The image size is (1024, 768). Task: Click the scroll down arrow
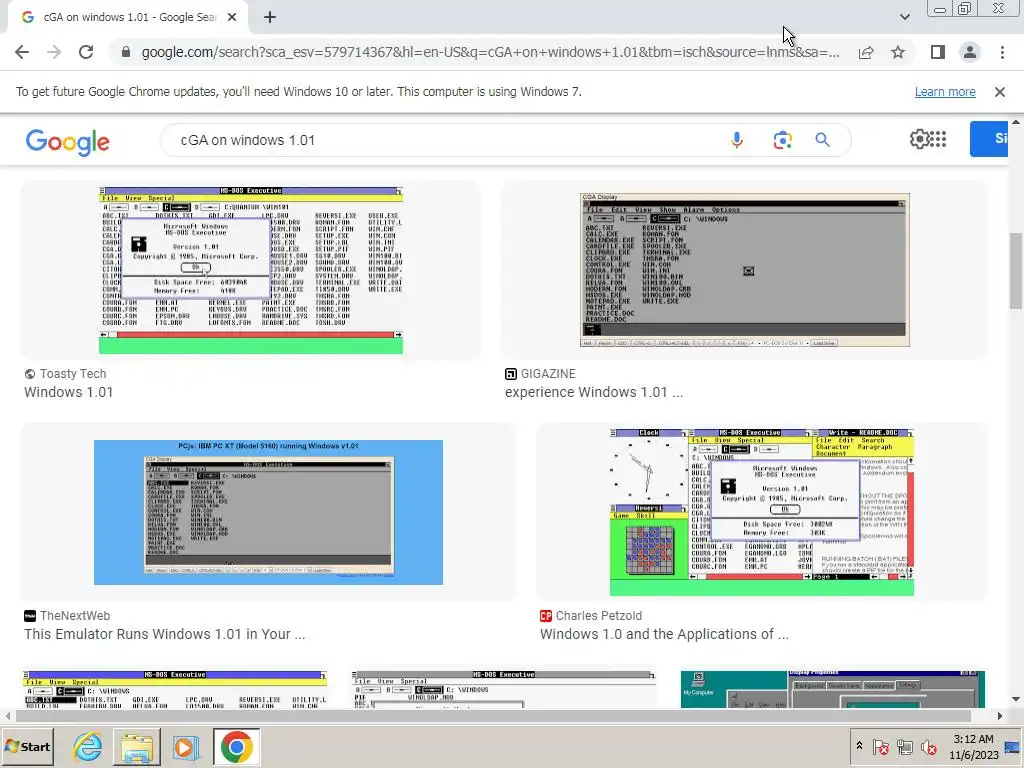click(x=1016, y=699)
